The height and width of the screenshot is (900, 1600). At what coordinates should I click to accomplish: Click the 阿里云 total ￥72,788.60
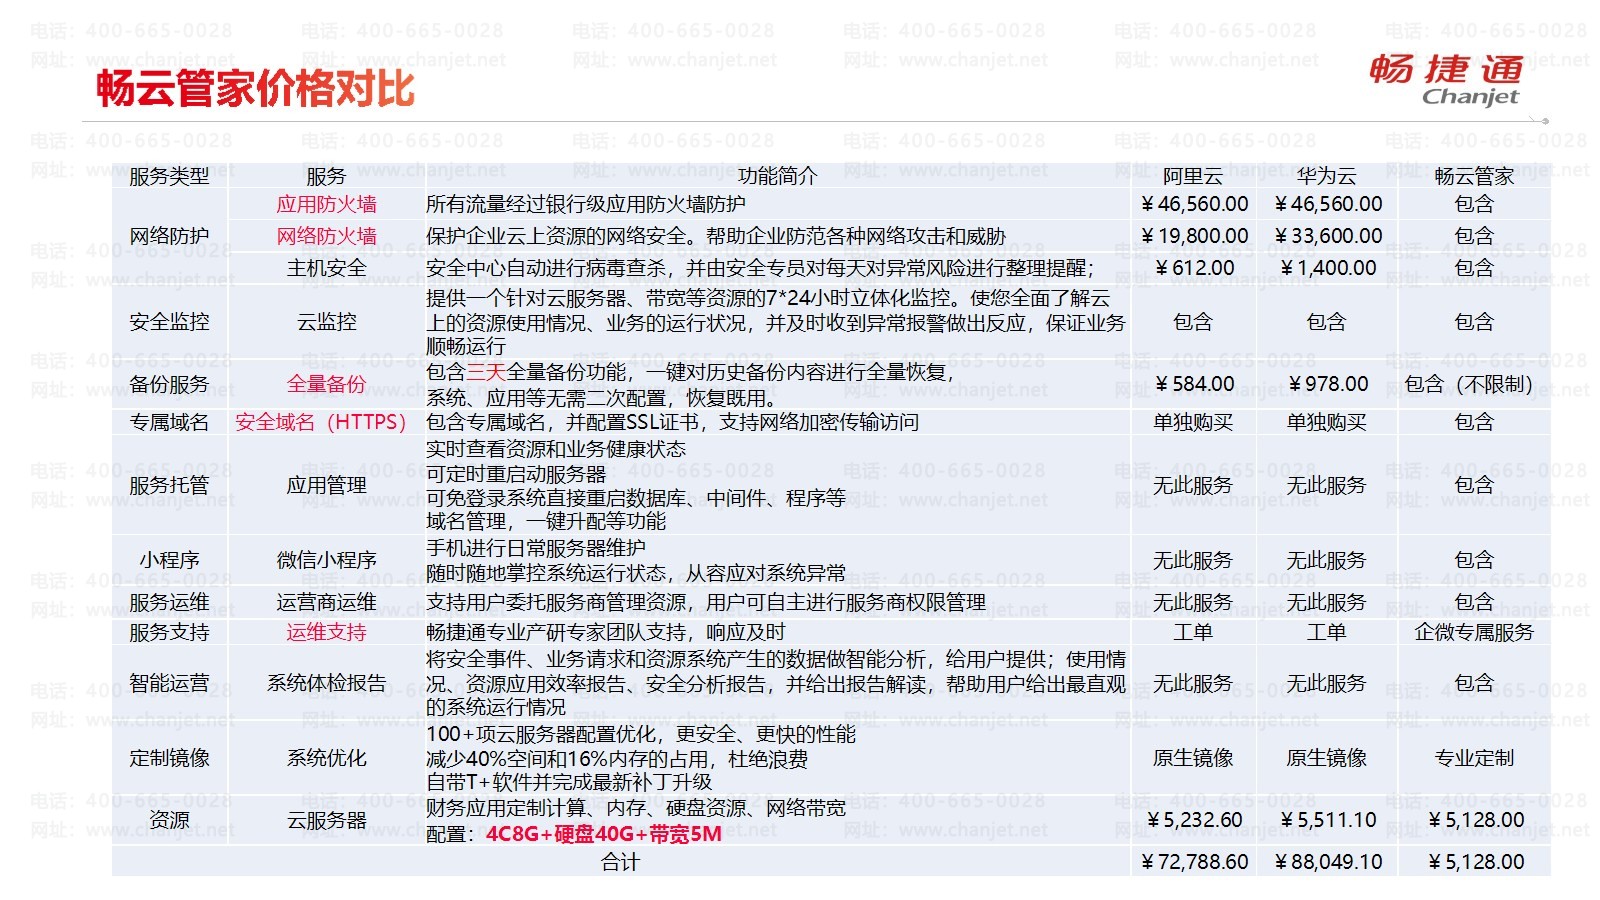tap(1194, 863)
